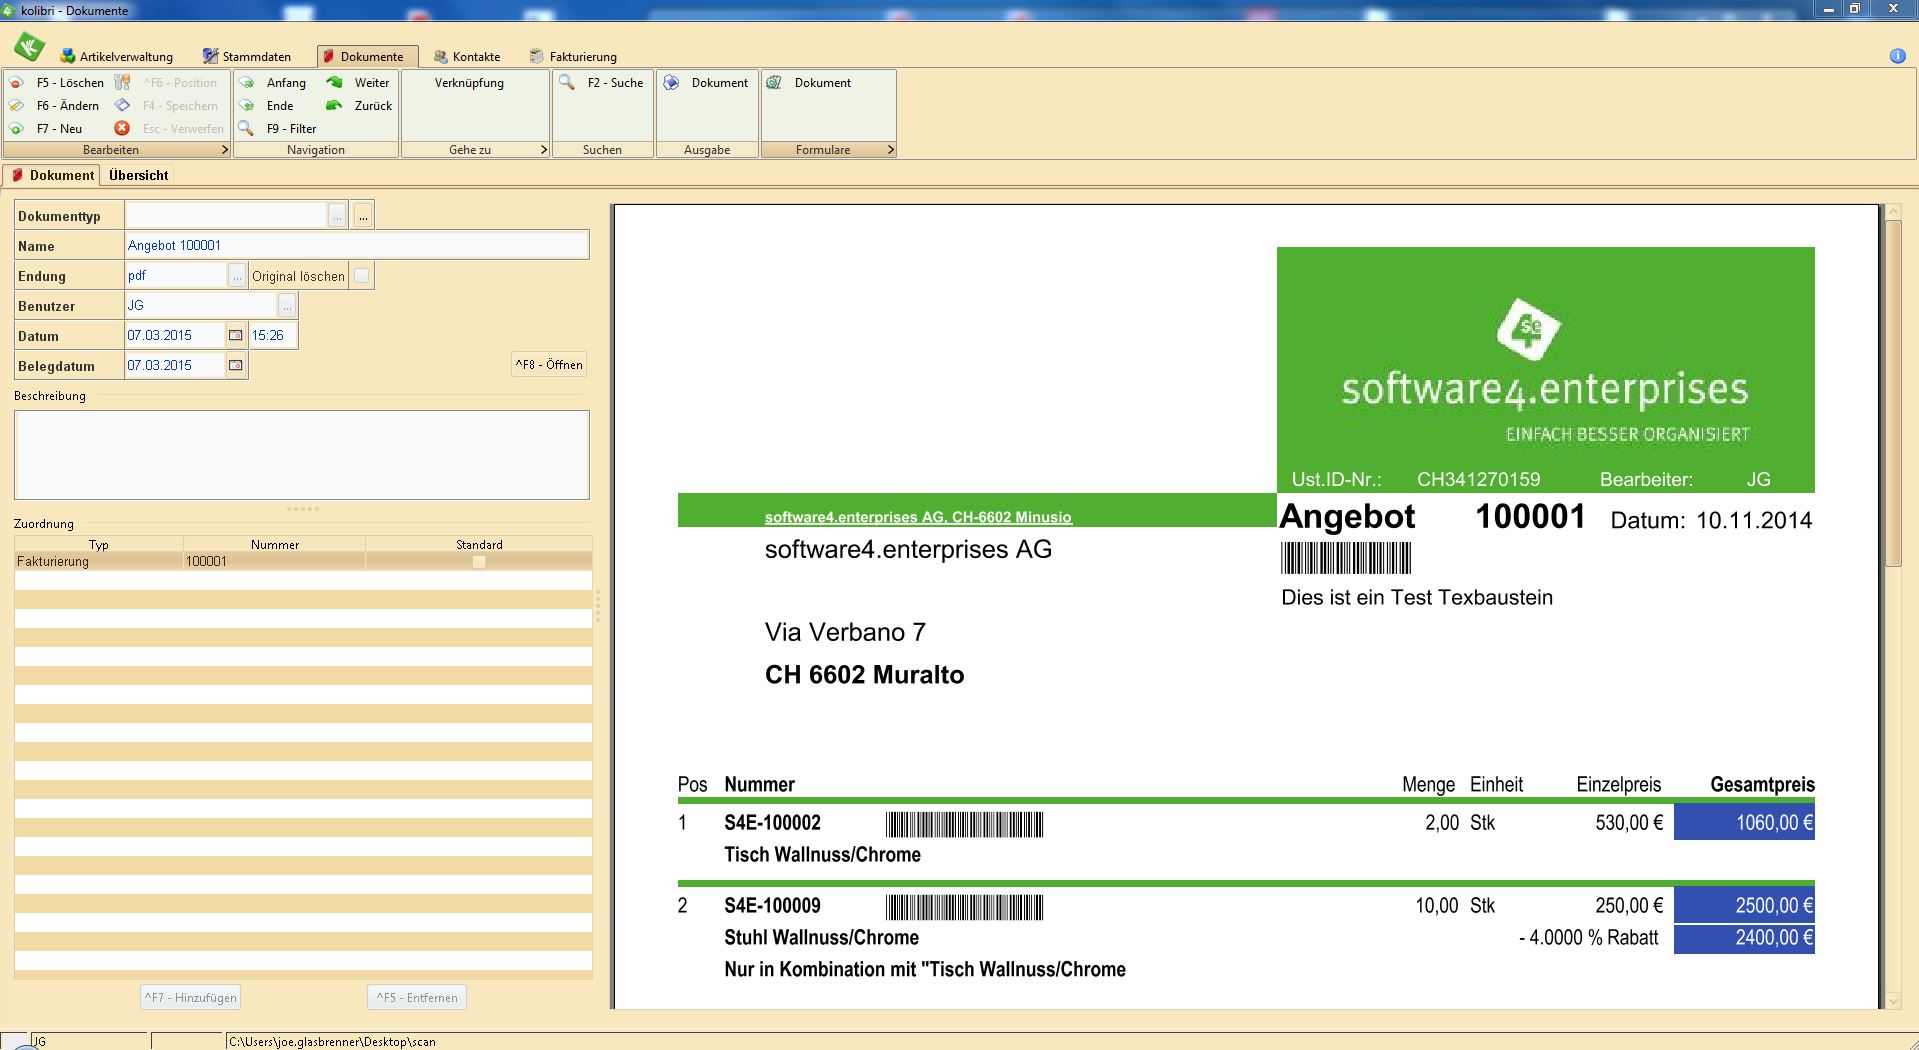The image size is (1919, 1050).
Task: Click scroll up arrow of preview
Action: [x=1893, y=212]
